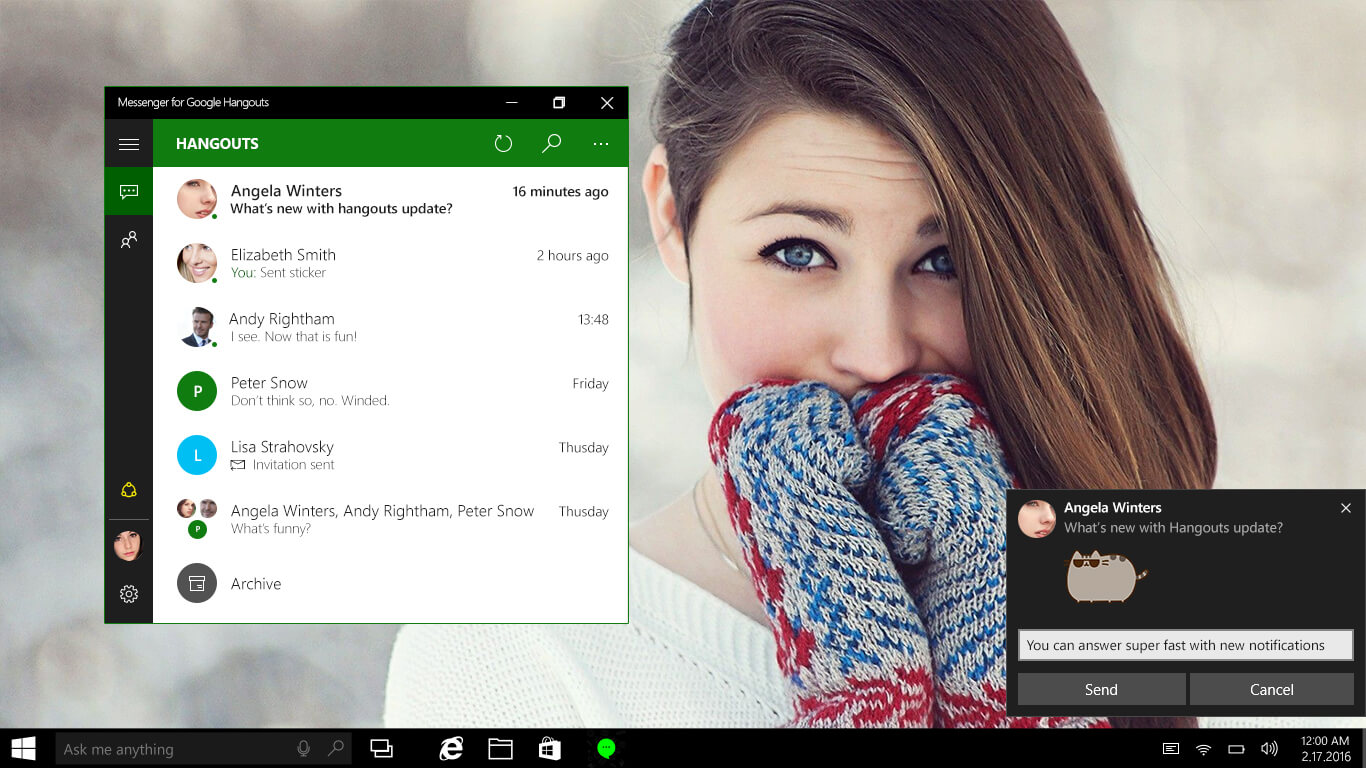Viewport: 1366px width, 768px height.
Task: Click the battery tray icon
Action: point(1236,748)
